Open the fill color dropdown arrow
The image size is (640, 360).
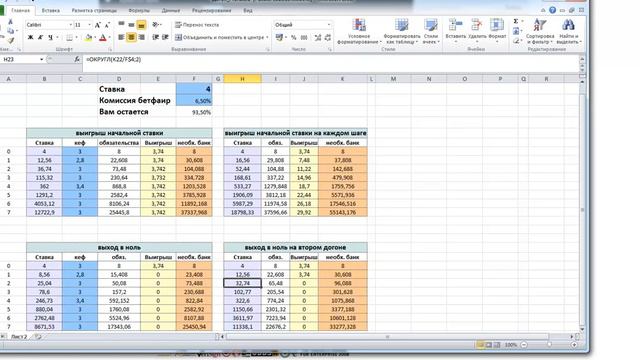click(95, 38)
